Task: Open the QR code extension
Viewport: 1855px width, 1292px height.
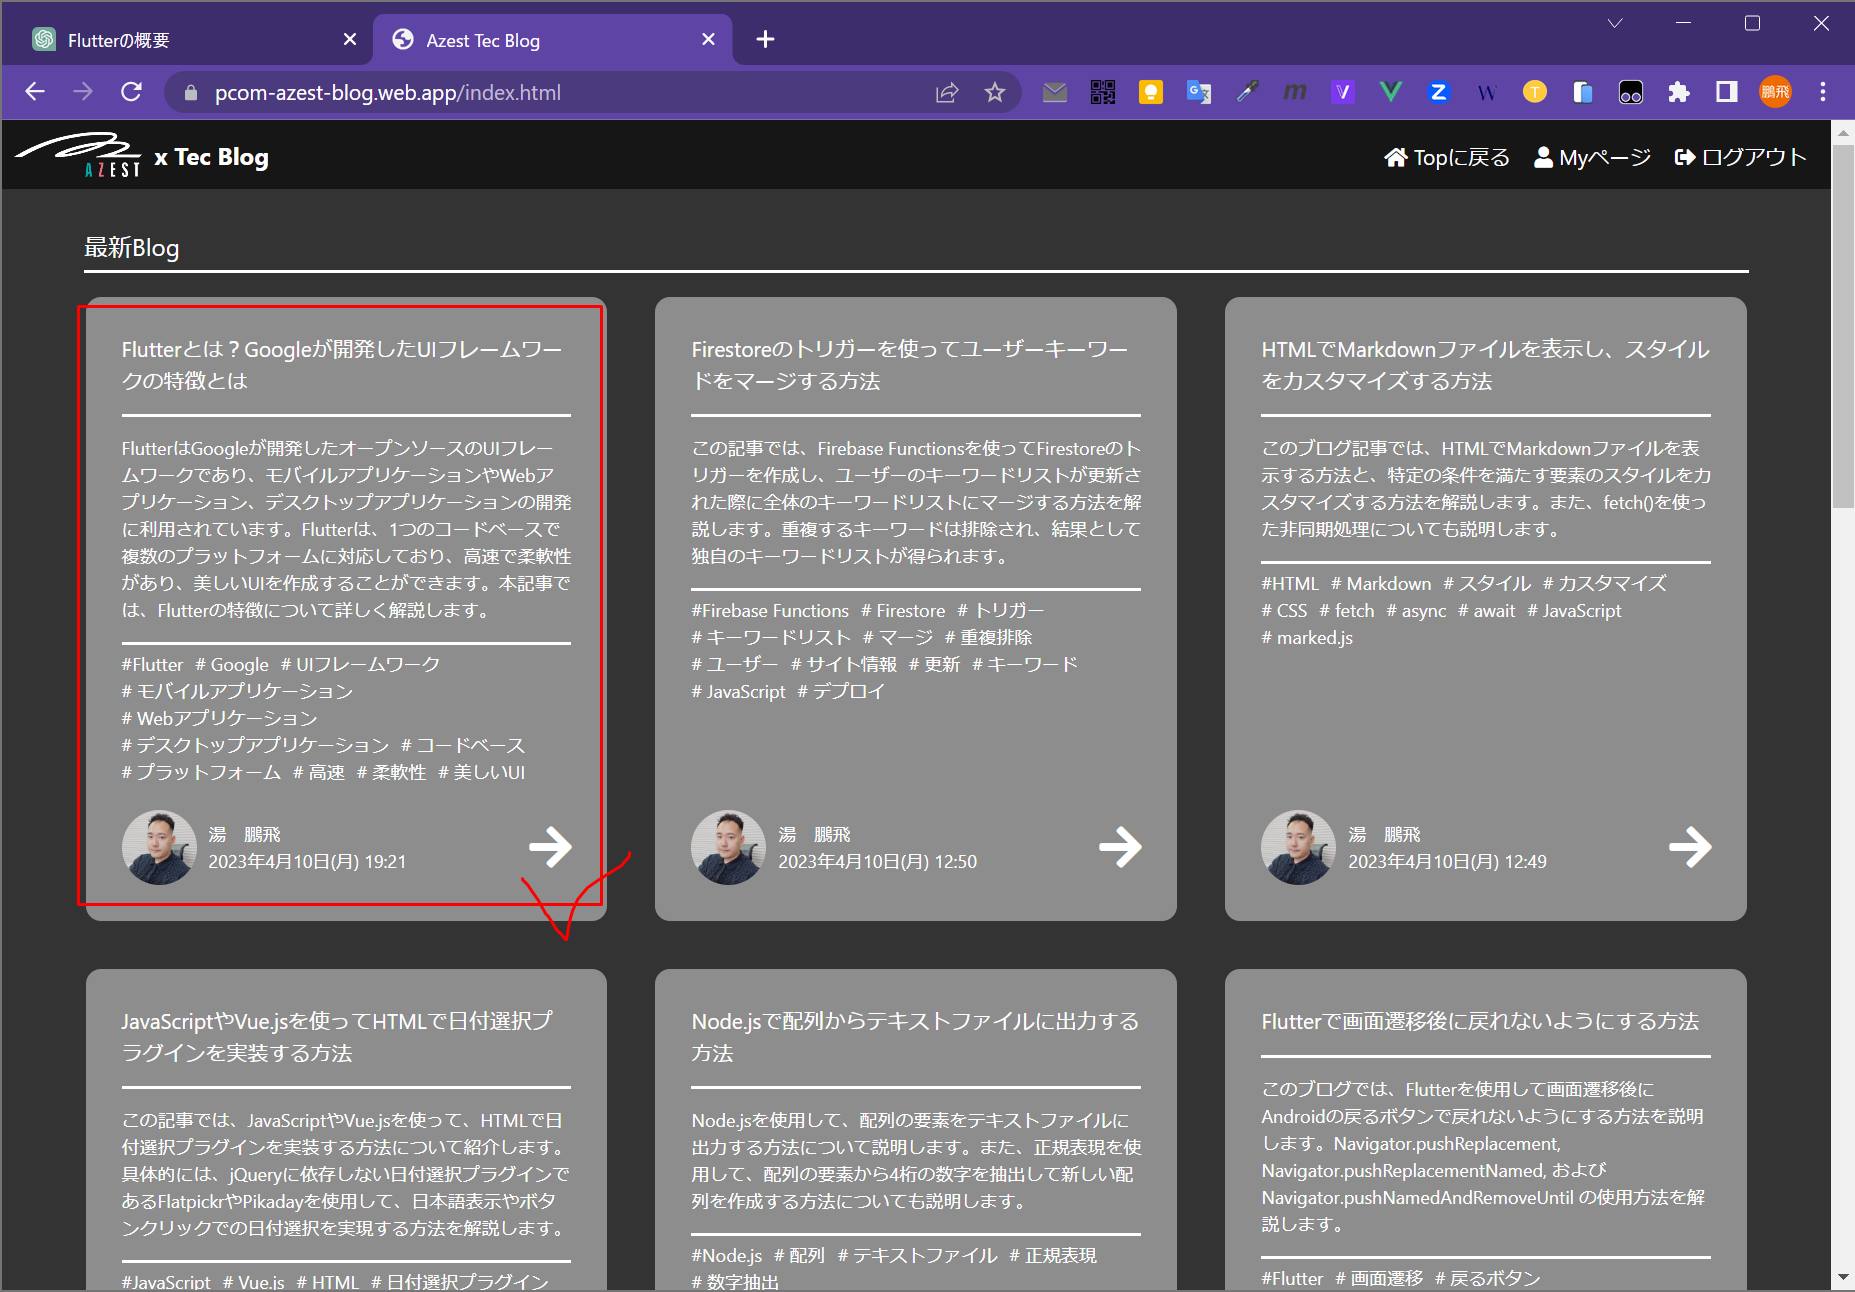Action: (x=1102, y=93)
